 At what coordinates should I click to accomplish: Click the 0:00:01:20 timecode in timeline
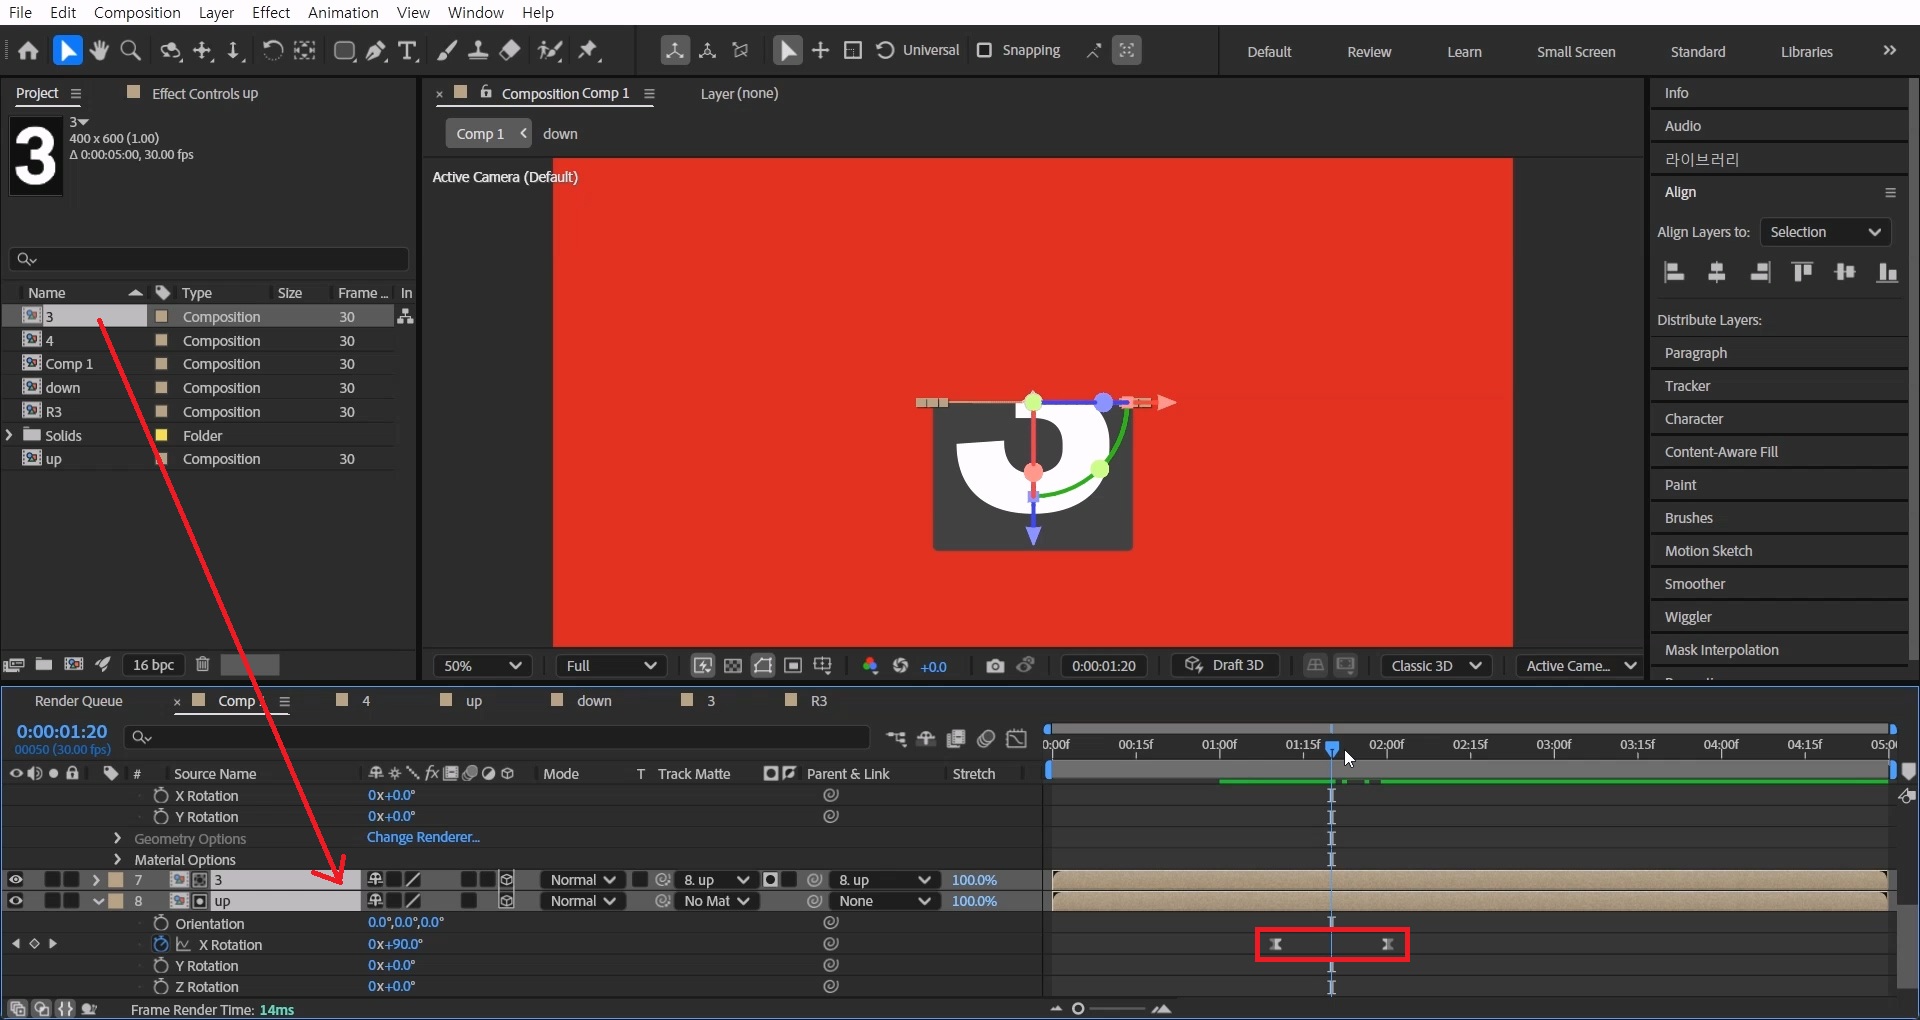point(62,732)
